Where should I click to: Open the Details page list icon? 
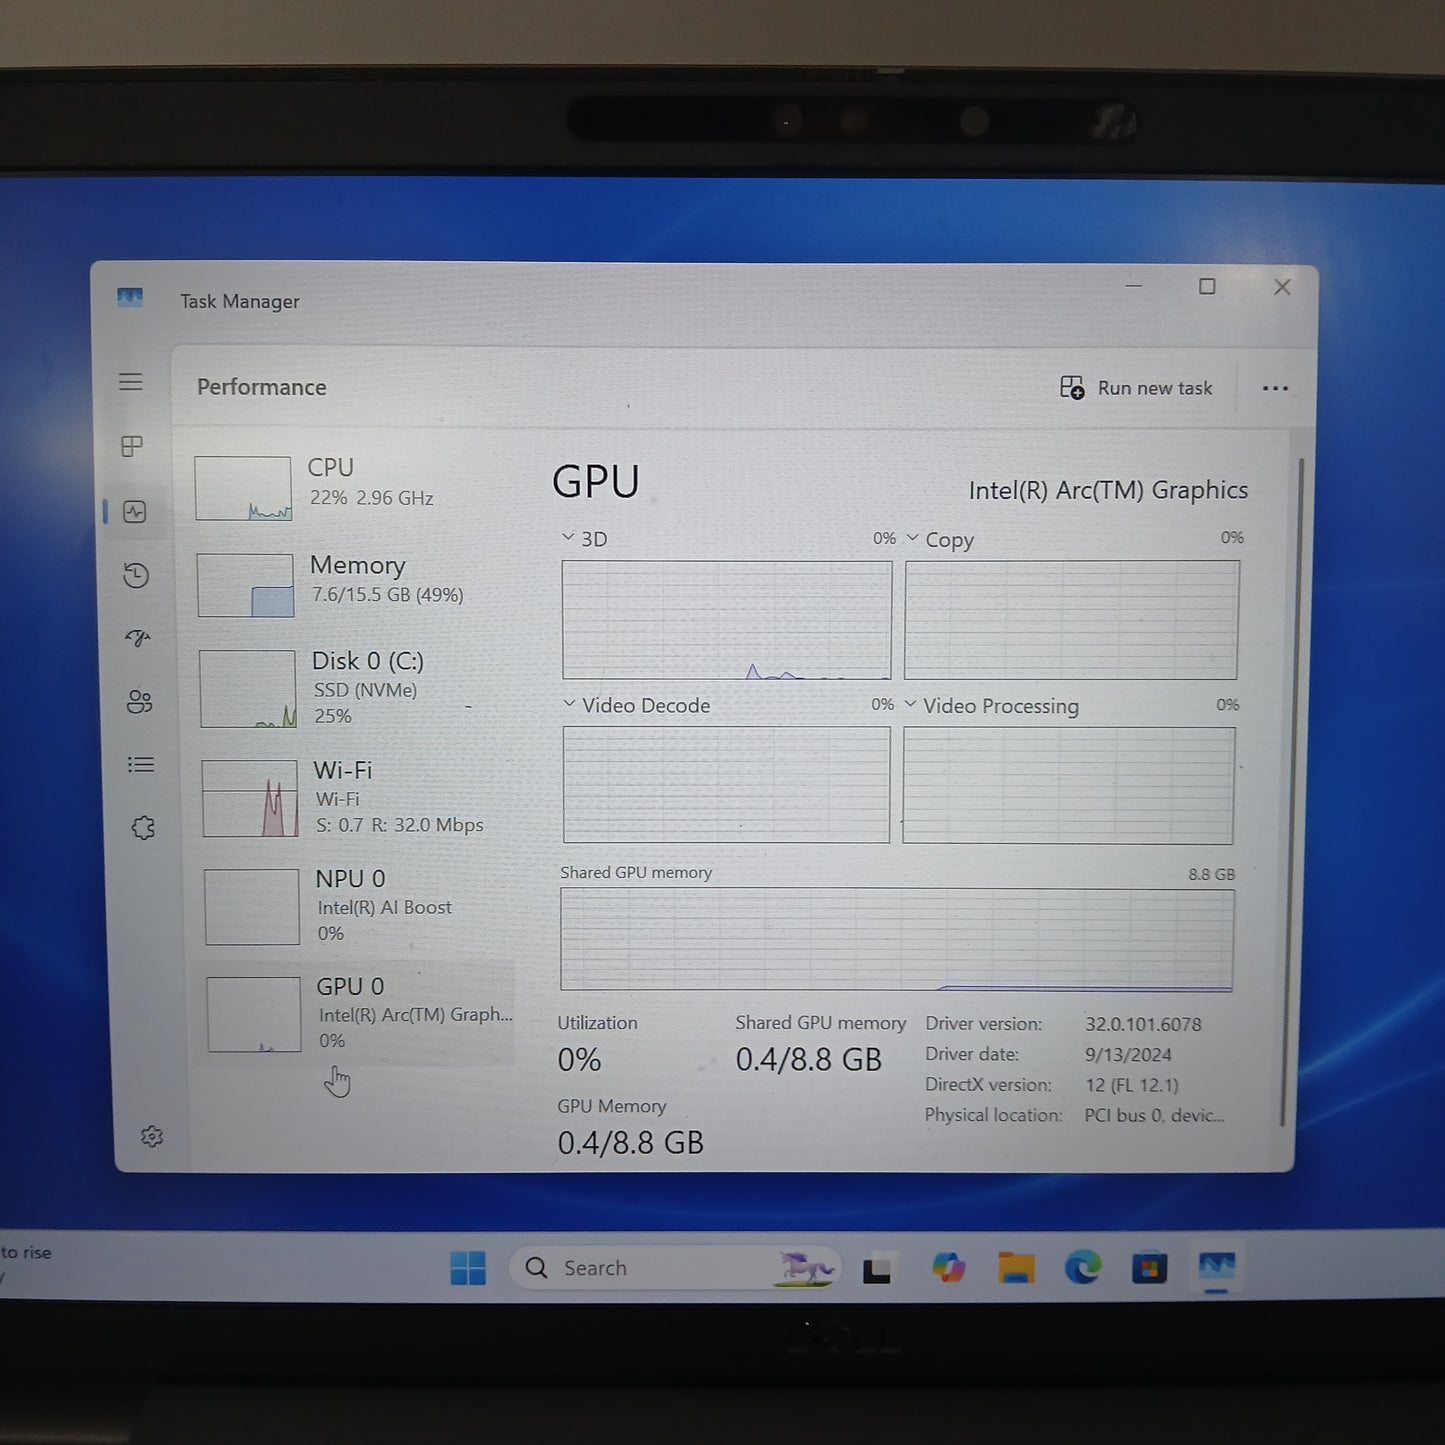tap(141, 765)
